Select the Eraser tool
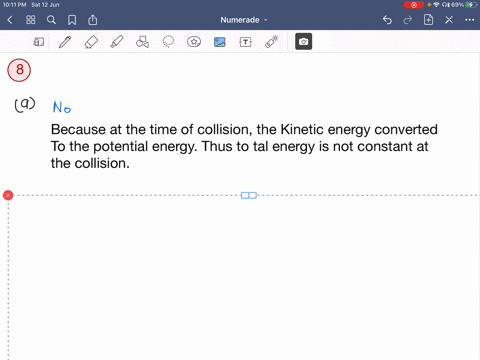Image resolution: width=480 pixels, height=360 pixels. coord(91,42)
